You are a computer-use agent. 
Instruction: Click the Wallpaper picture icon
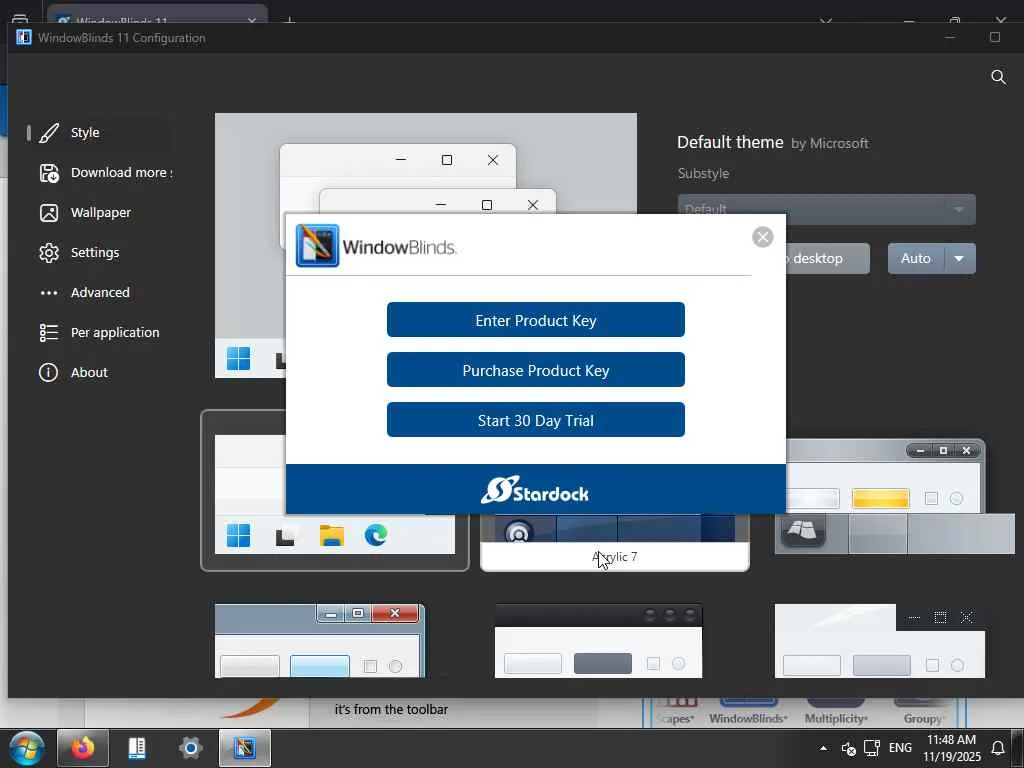[x=49, y=213]
